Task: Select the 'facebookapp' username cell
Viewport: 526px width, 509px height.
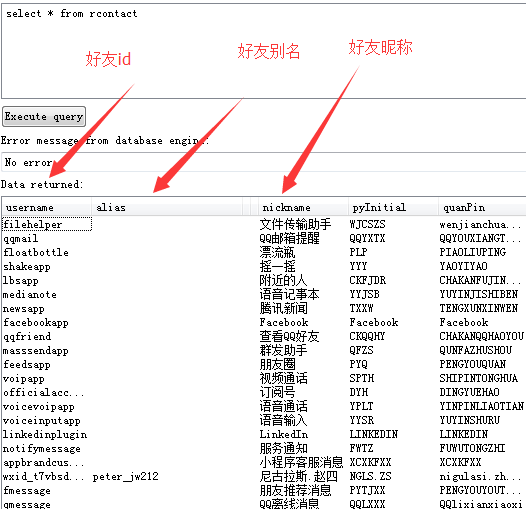Action: tap(47, 322)
